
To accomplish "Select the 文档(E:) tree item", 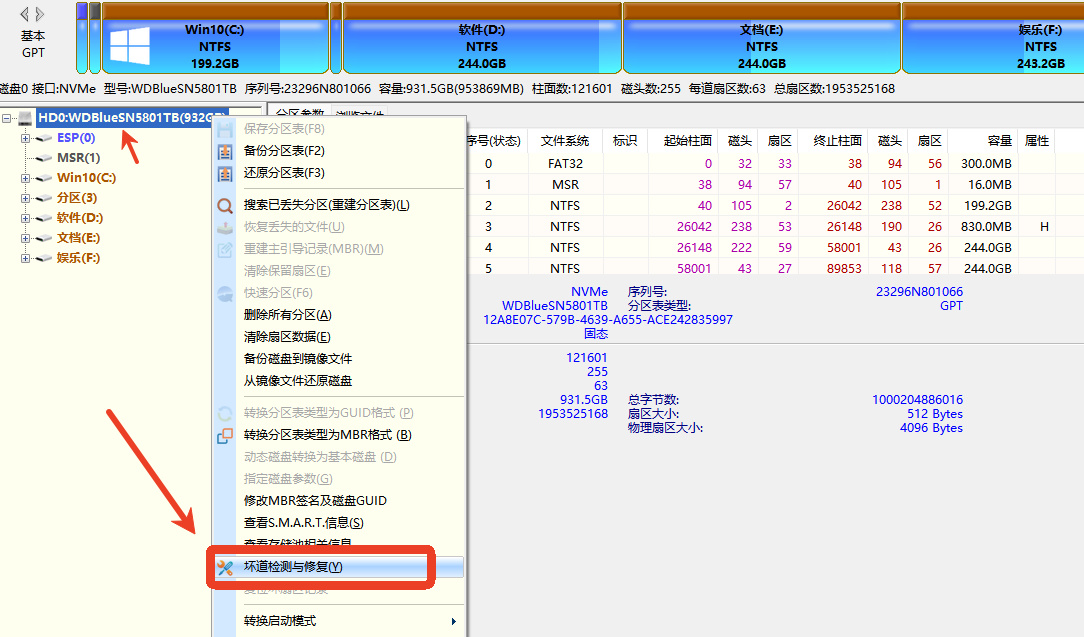I will point(78,238).
